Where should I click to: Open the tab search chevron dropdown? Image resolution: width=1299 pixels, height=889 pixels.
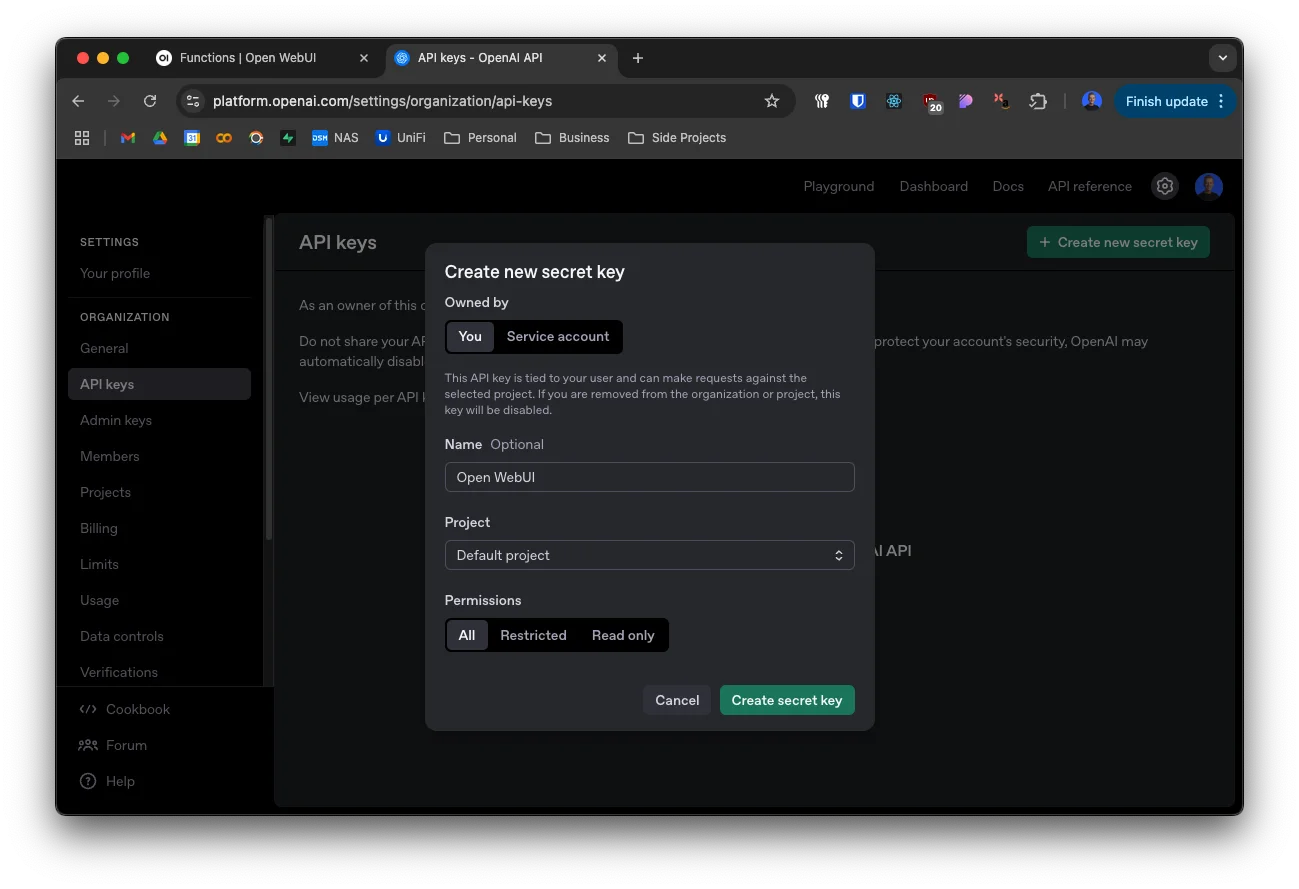click(1222, 58)
